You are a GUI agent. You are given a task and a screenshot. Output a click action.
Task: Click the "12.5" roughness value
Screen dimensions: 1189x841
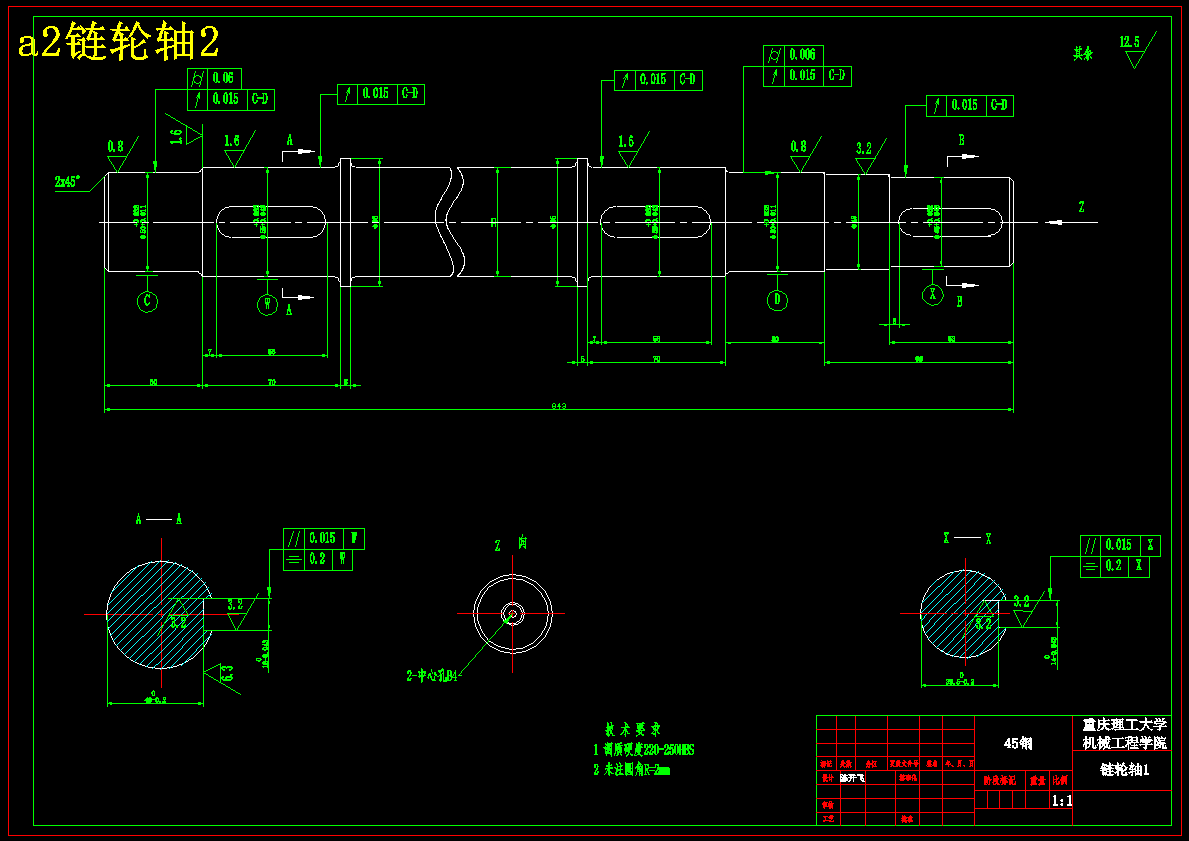(1130, 42)
